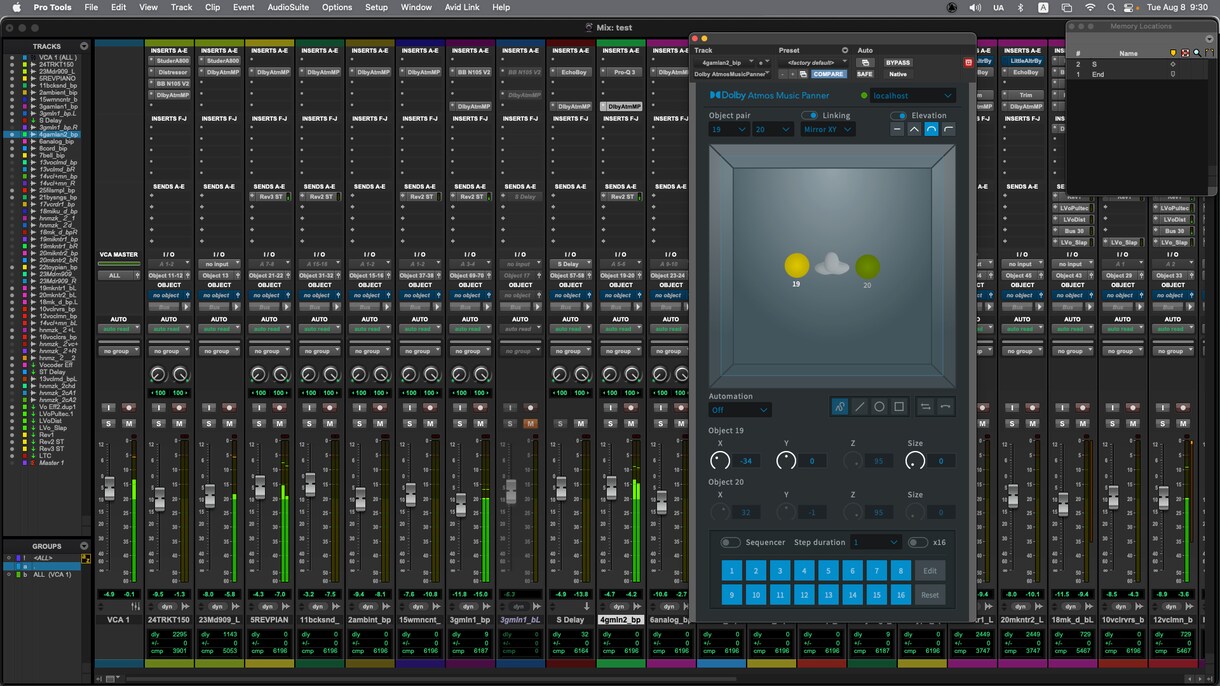Open the Step duration dropdown
This screenshot has width=1220, height=686.
pos(875,543)
